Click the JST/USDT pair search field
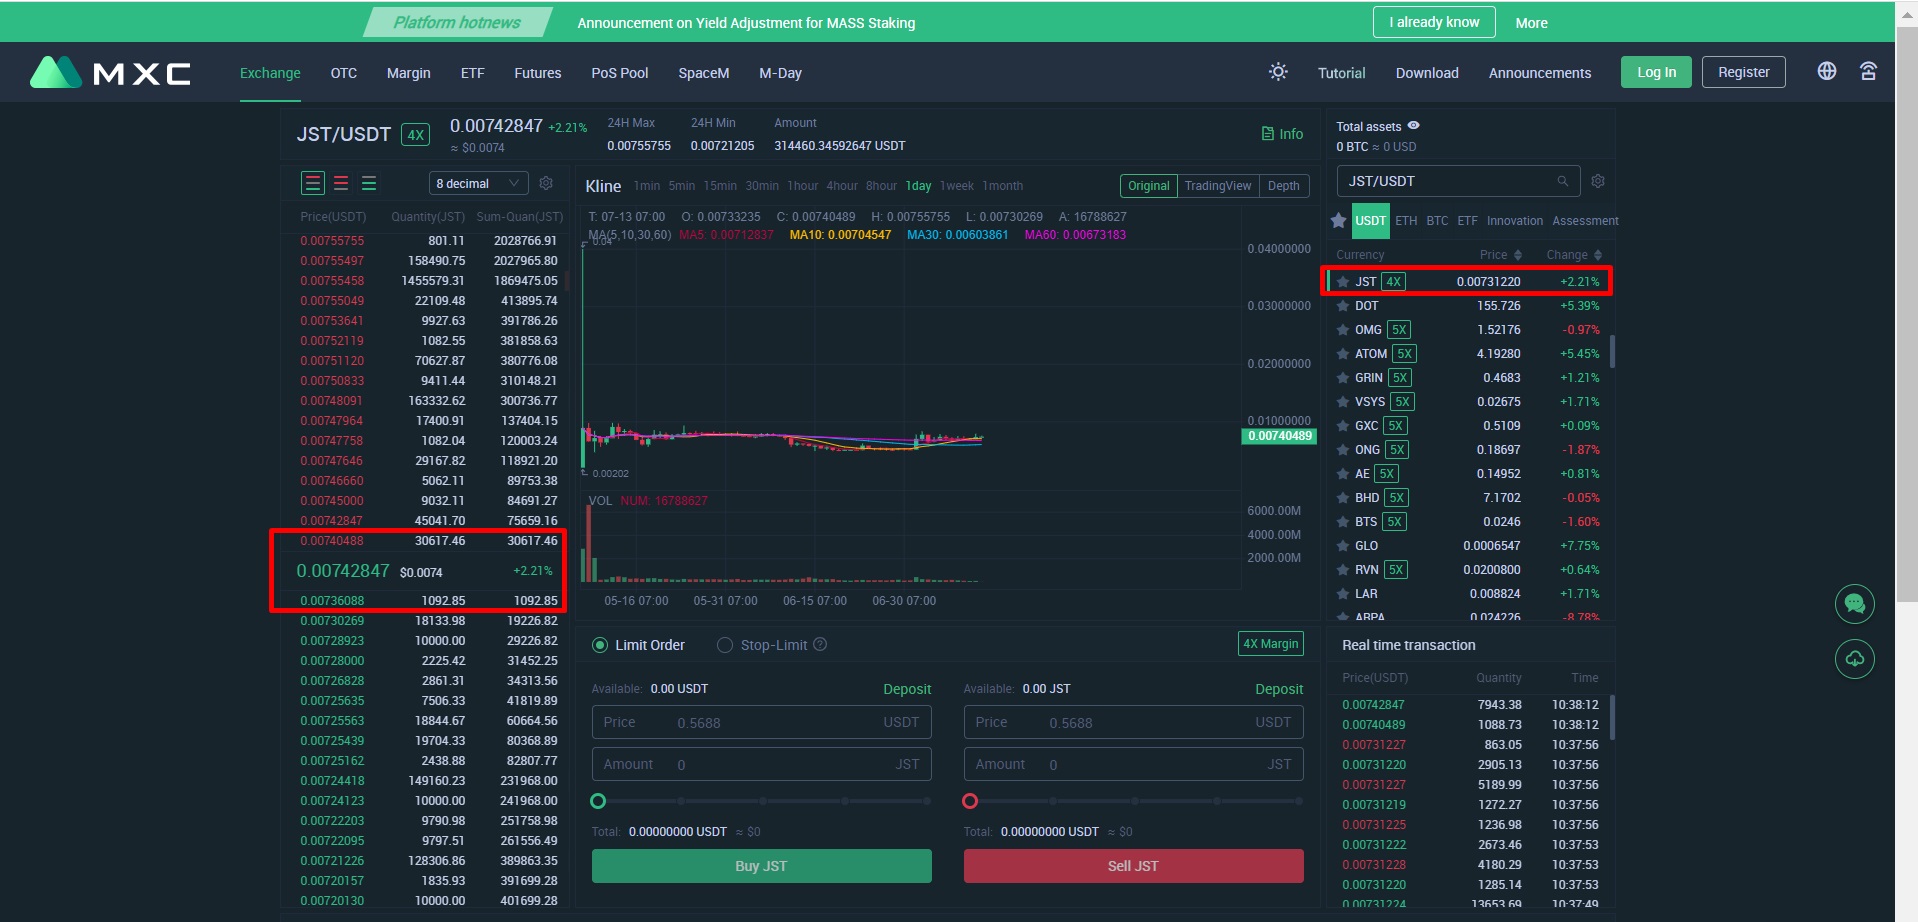The image size is (1918, 922). 1458,181
